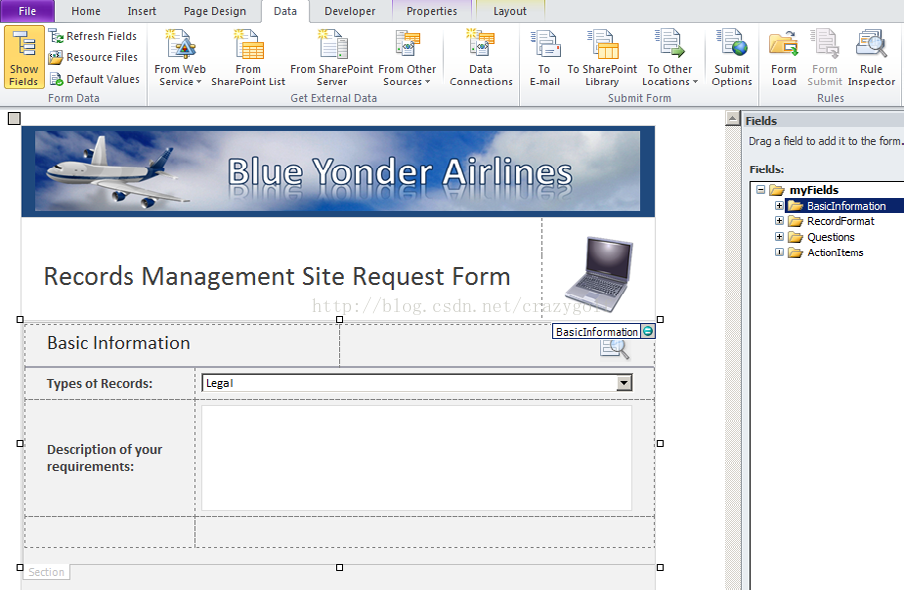904x590 pixels.
Task: Select the Blue Yonder Airlines banner image
Action: (337, 171)
